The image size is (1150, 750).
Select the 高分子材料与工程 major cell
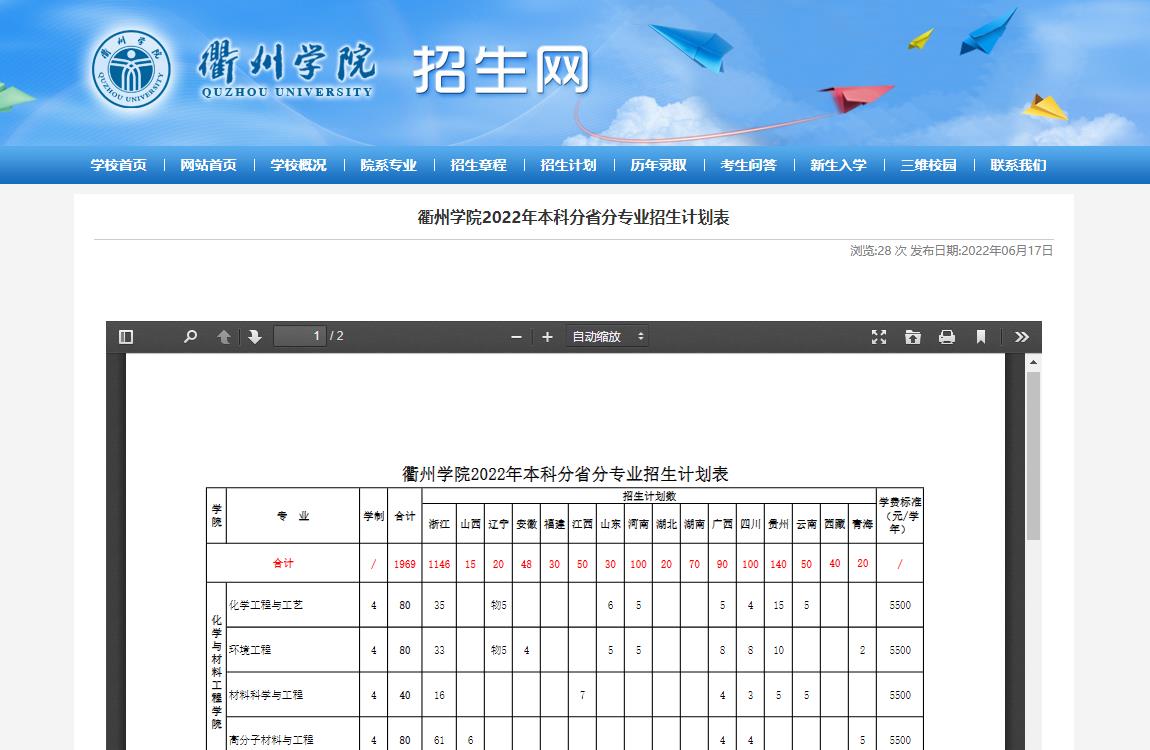tap(293, 734)
